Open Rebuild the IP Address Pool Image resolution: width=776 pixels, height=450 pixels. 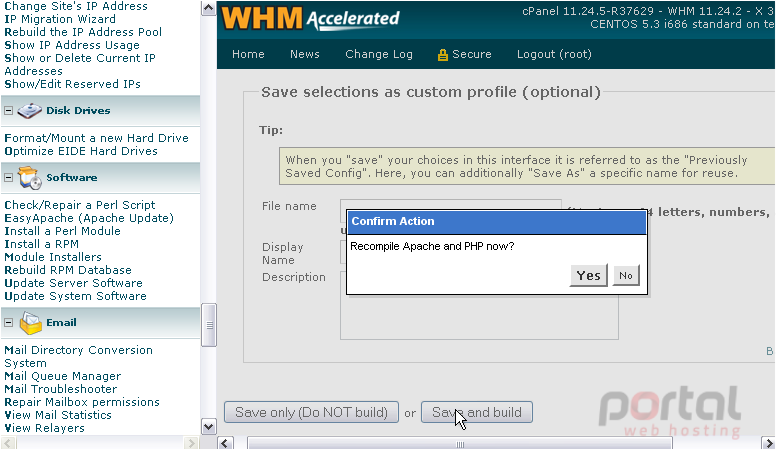click(83, 32)
